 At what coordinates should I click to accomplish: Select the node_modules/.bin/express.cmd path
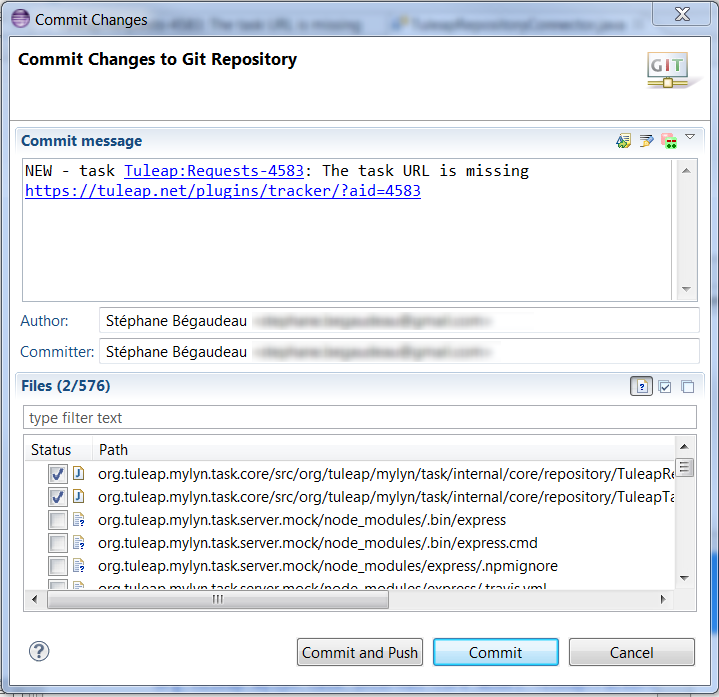tap(317, 543)
